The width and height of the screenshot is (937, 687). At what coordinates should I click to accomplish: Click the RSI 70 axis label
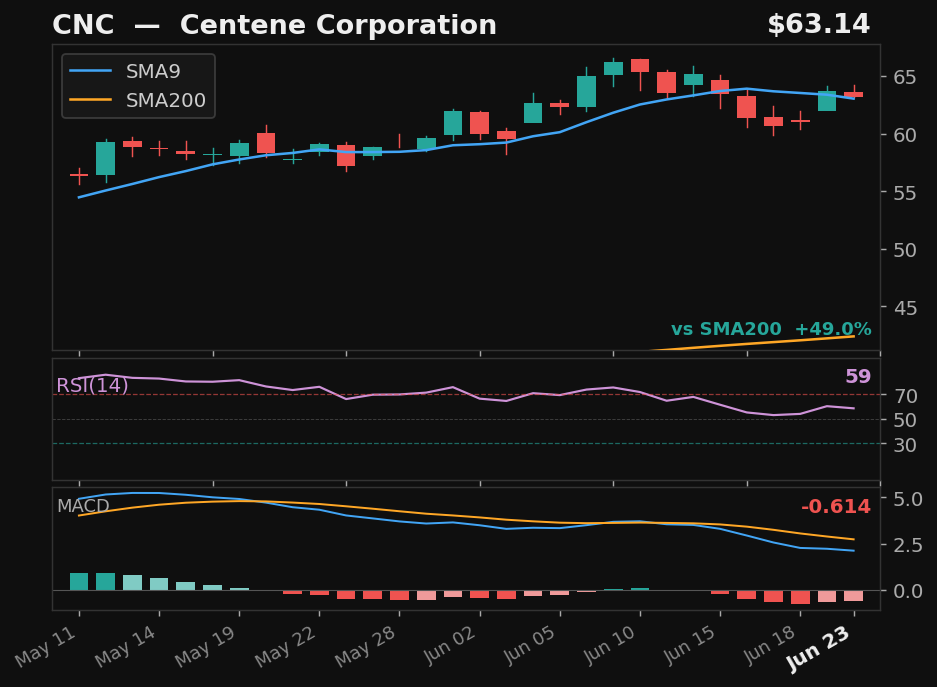coord(905,395)
